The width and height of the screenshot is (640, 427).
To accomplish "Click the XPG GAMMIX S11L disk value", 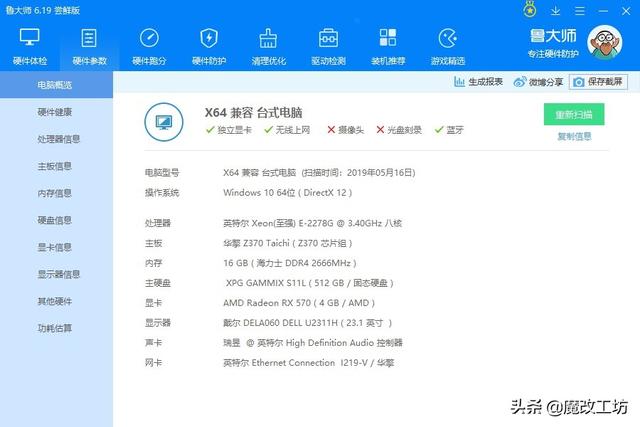I will point(309,283).
